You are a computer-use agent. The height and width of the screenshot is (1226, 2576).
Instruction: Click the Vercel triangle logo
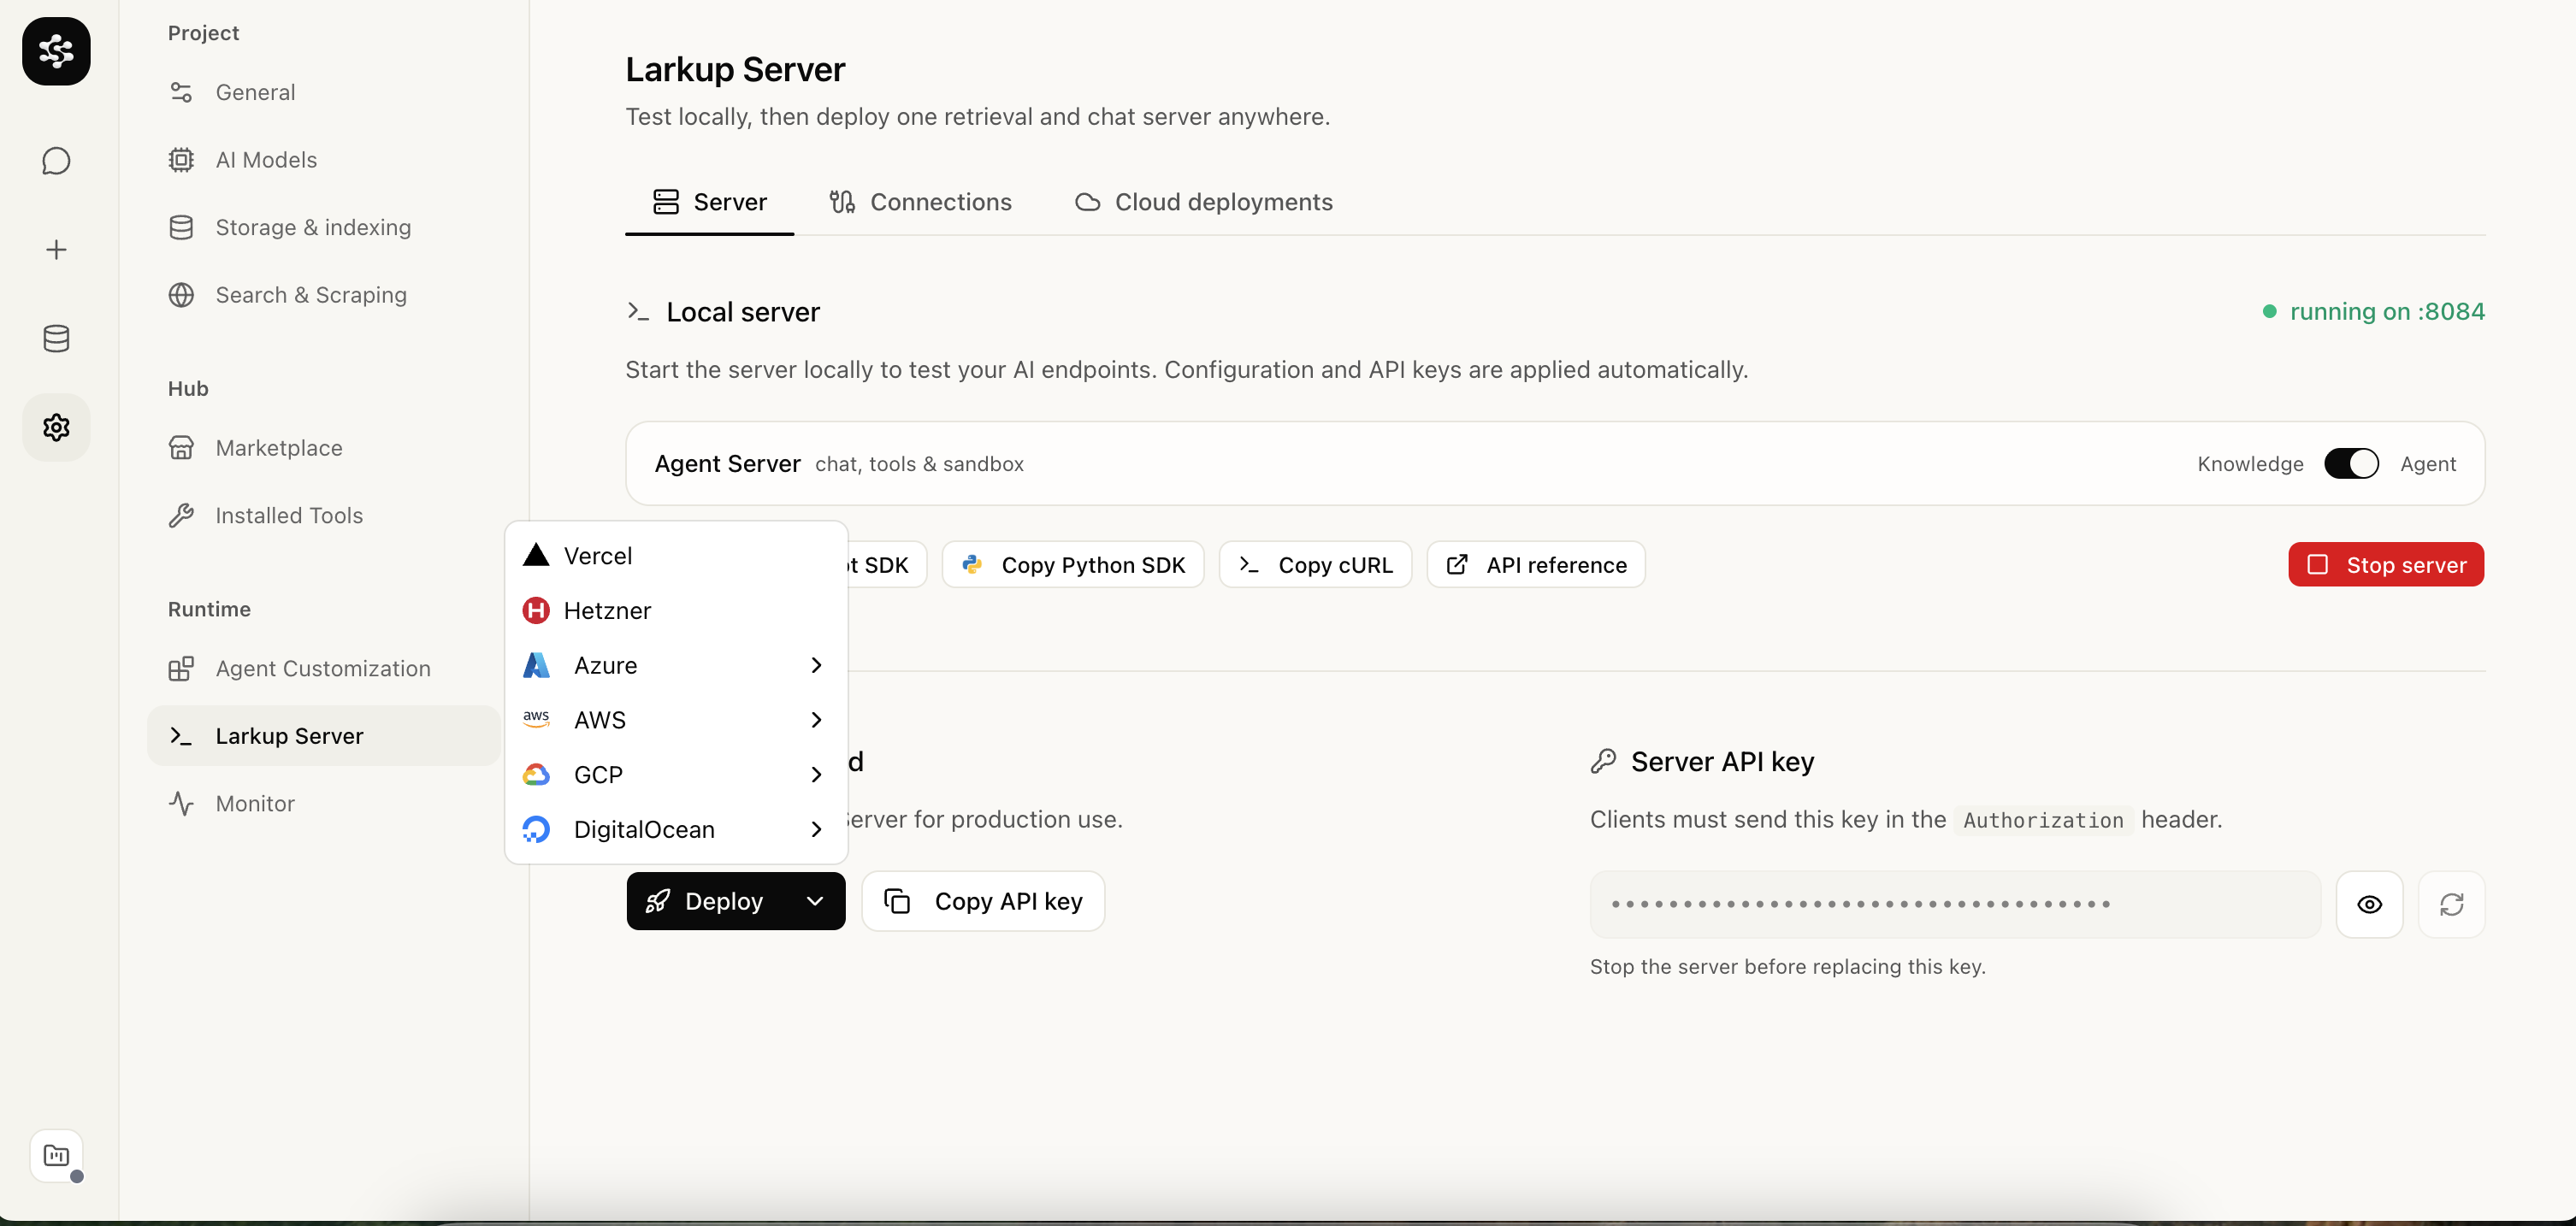pyautogui.click(x=536, y=555)
